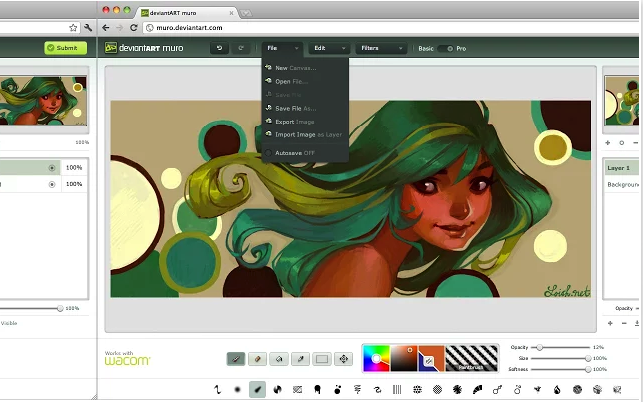
Task: Delete layer with the minus icon
Action: click(624, 323)
